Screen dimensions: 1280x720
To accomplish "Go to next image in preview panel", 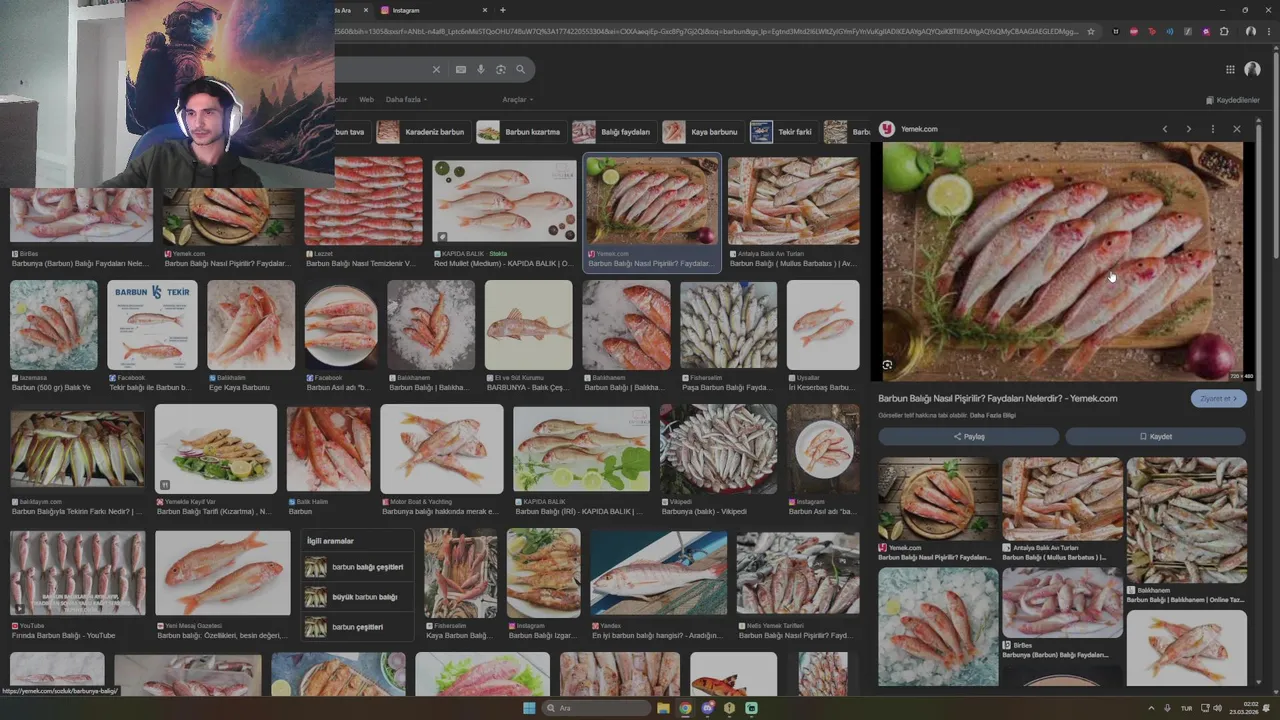I will click(x=1188, y=129).
